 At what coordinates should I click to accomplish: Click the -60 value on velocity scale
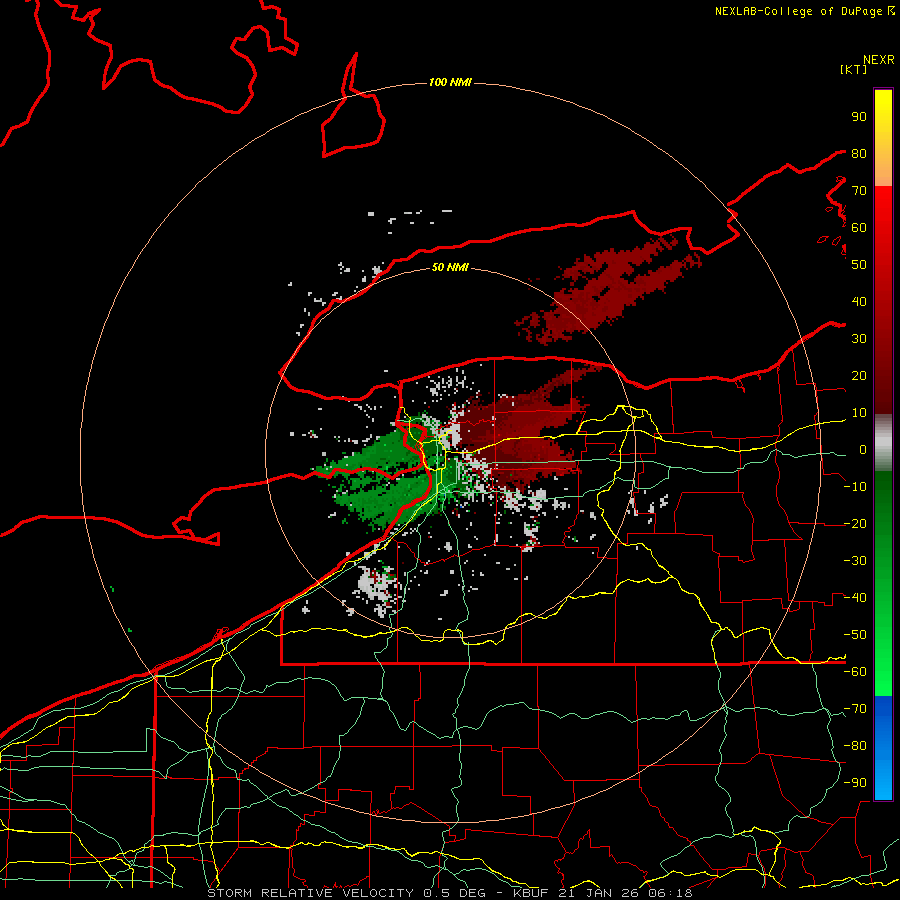(855, 672)
